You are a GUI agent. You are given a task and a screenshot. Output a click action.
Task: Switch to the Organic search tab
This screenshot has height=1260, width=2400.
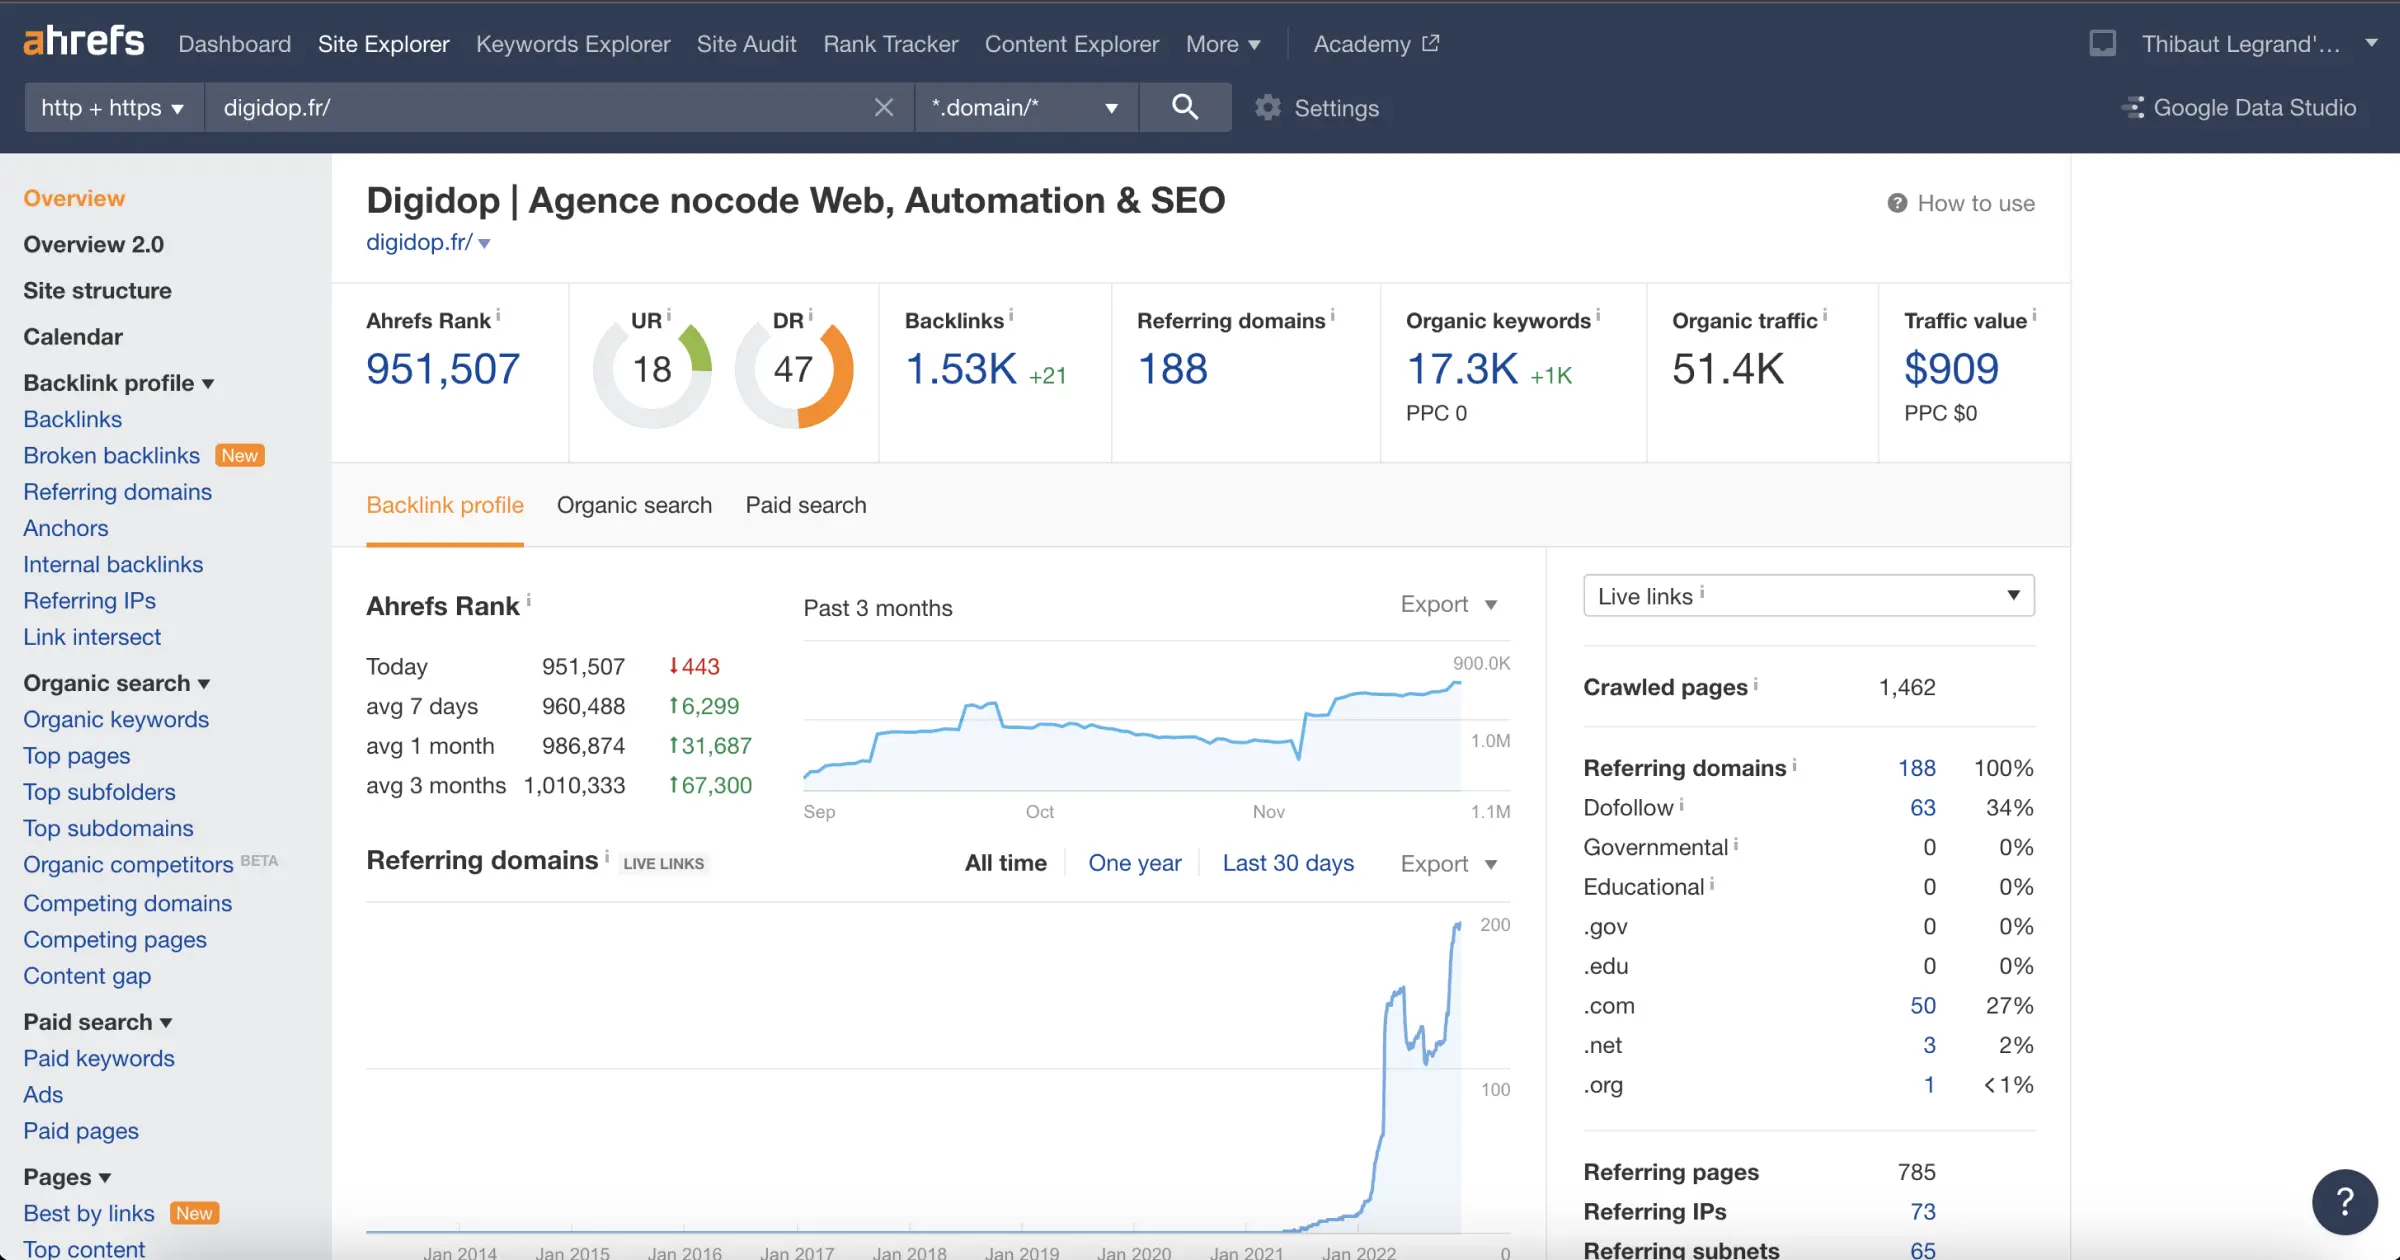point(634,505)
